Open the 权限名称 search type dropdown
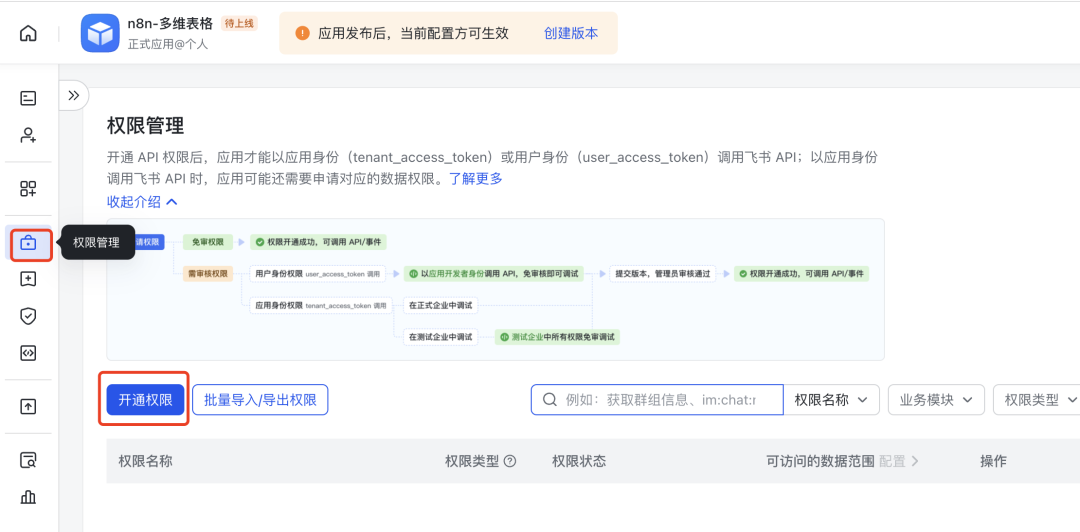Screen dimensions: 1080x532 click(x=830, y=400)
